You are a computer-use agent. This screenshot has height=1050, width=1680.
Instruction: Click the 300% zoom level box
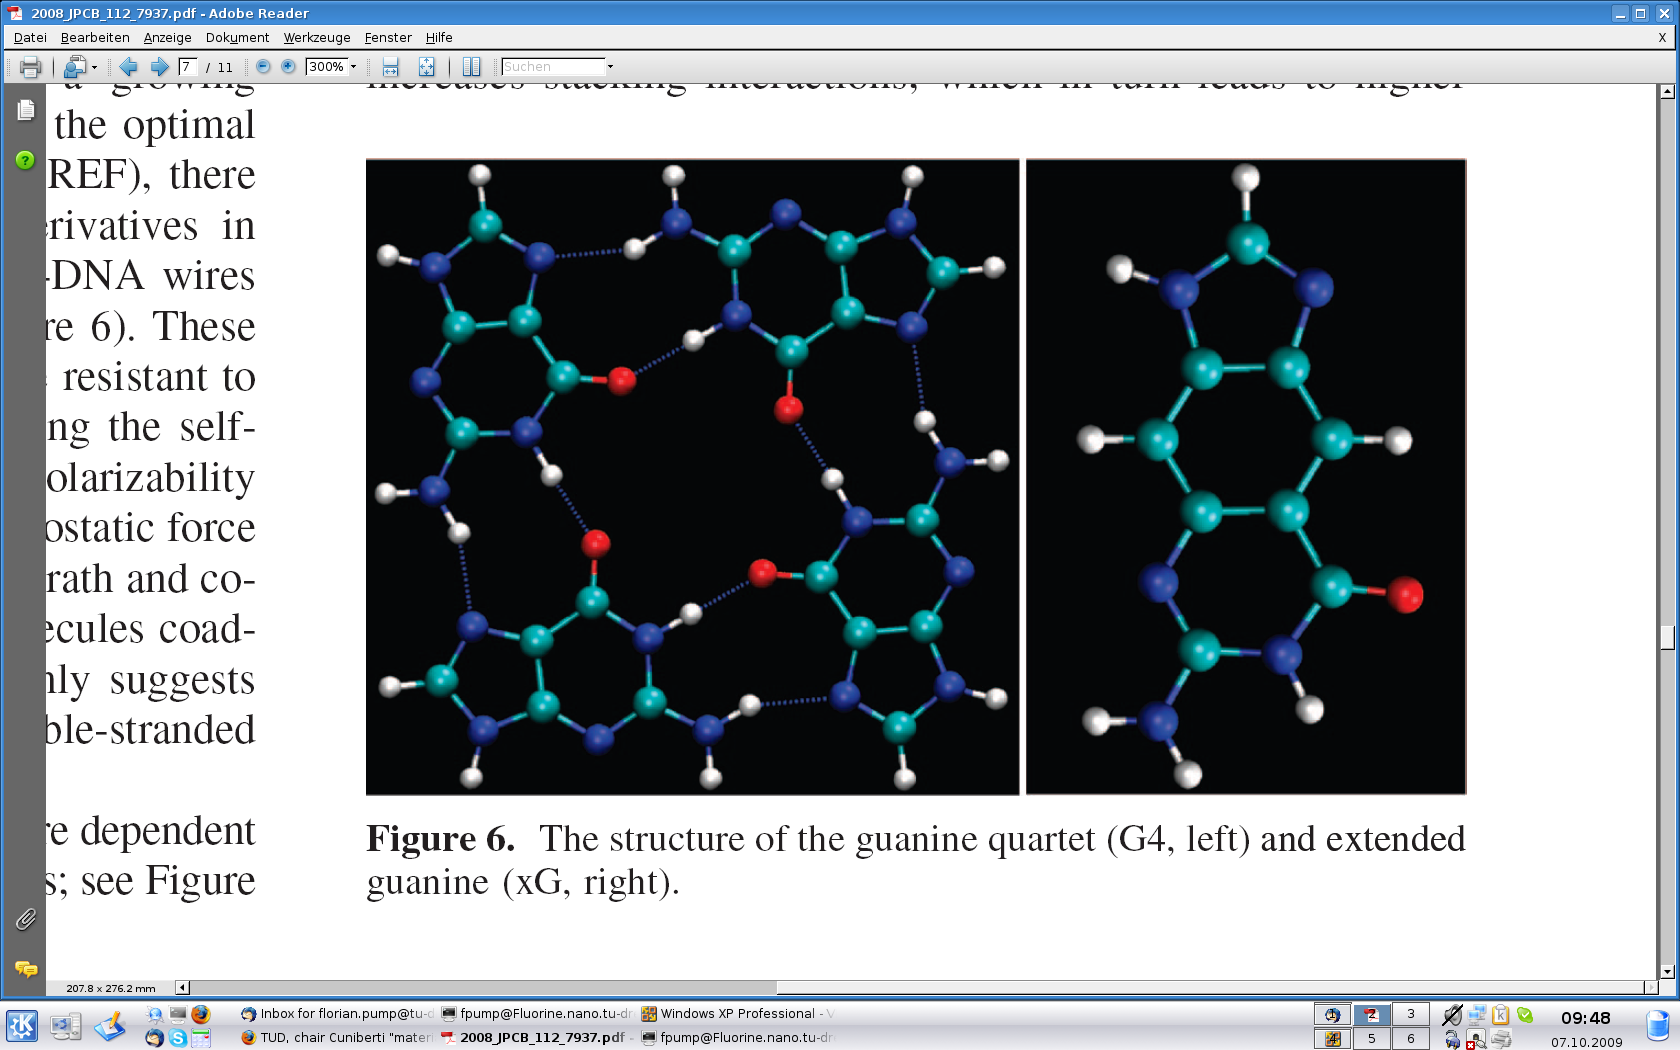tap(326, 67)
